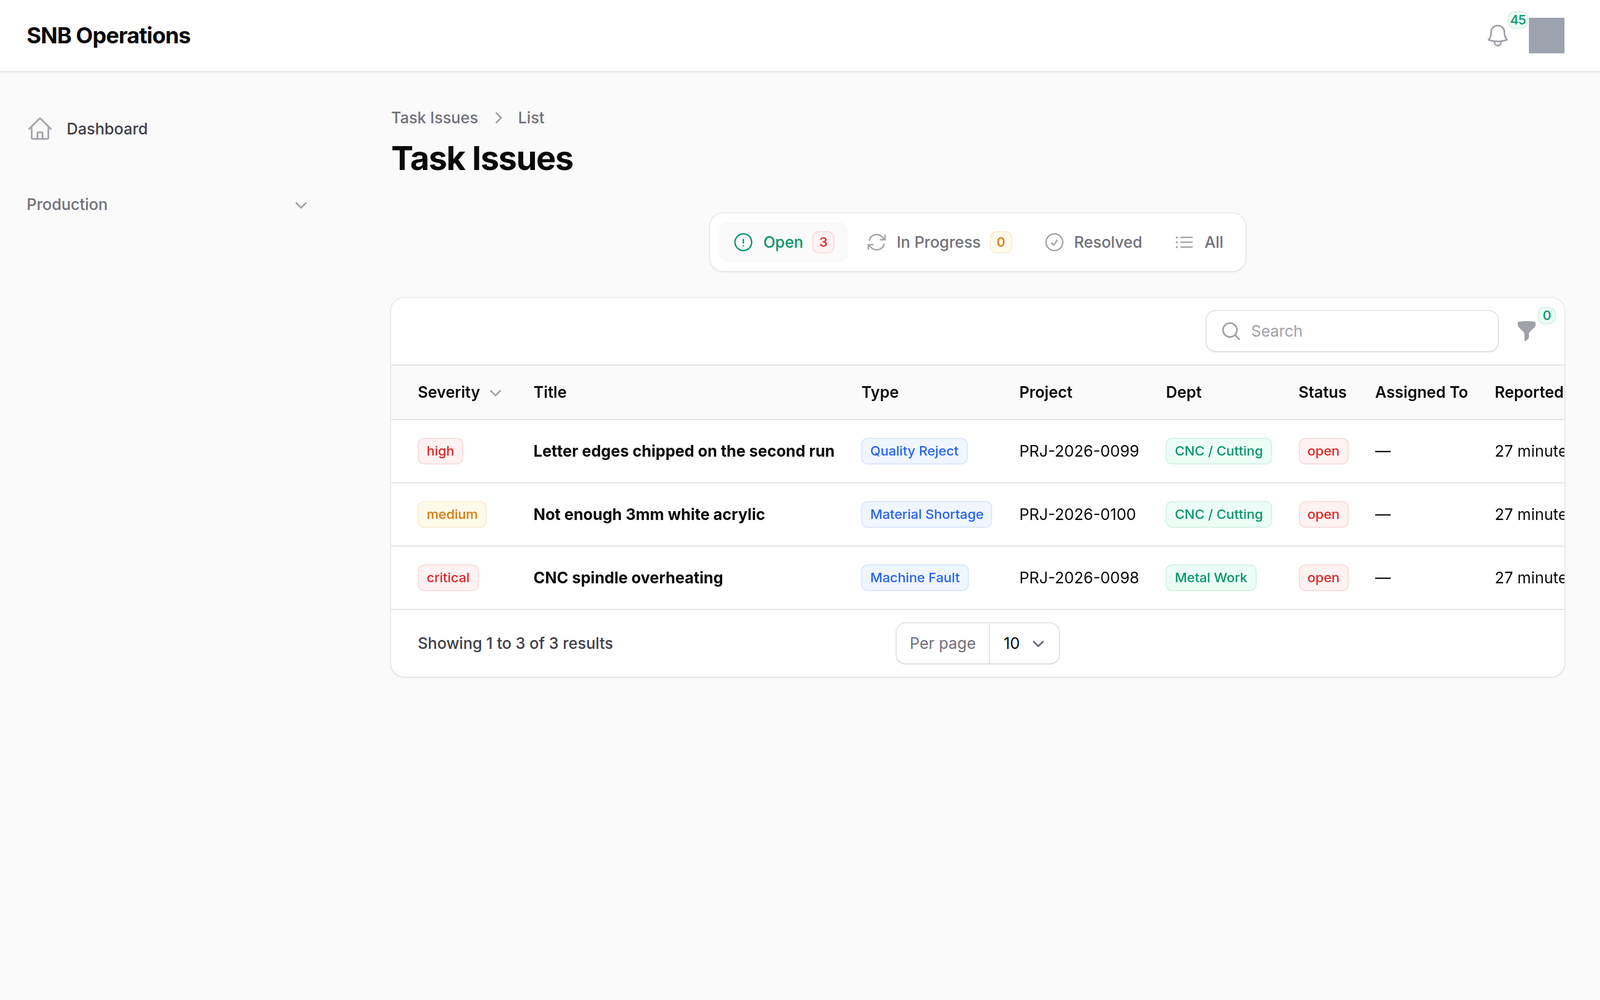Click the Assigned To column header

coord(1421,393)
